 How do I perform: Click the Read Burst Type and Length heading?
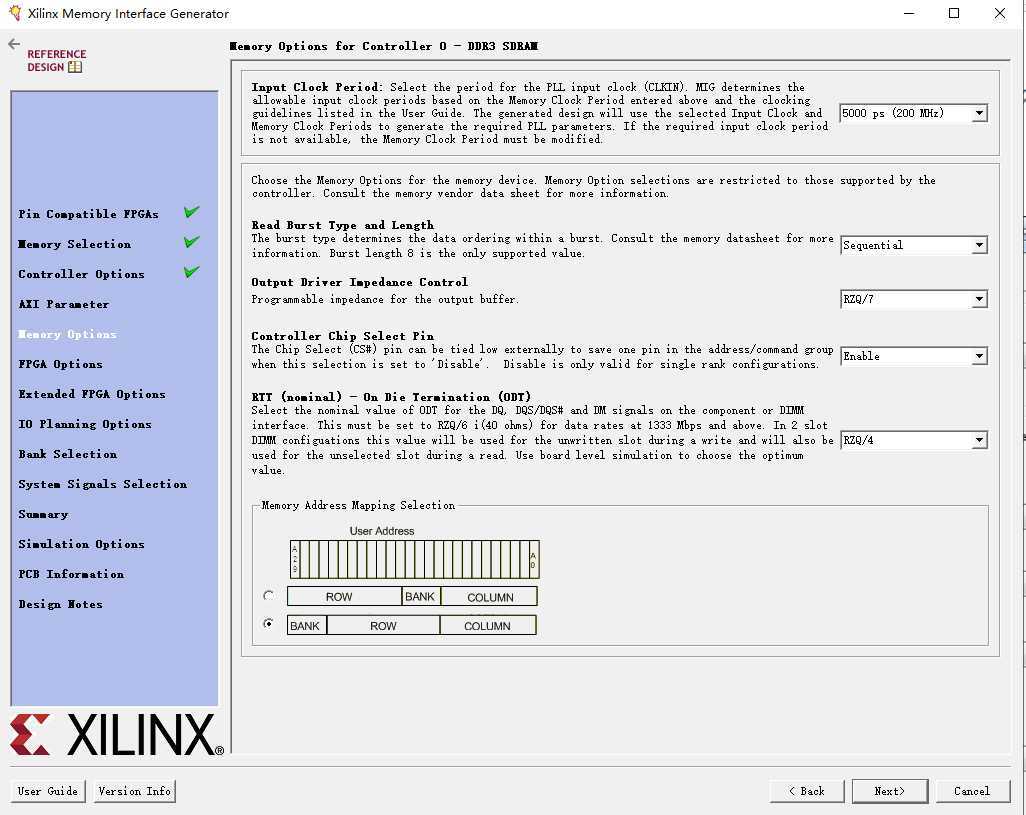pos(343,225)
